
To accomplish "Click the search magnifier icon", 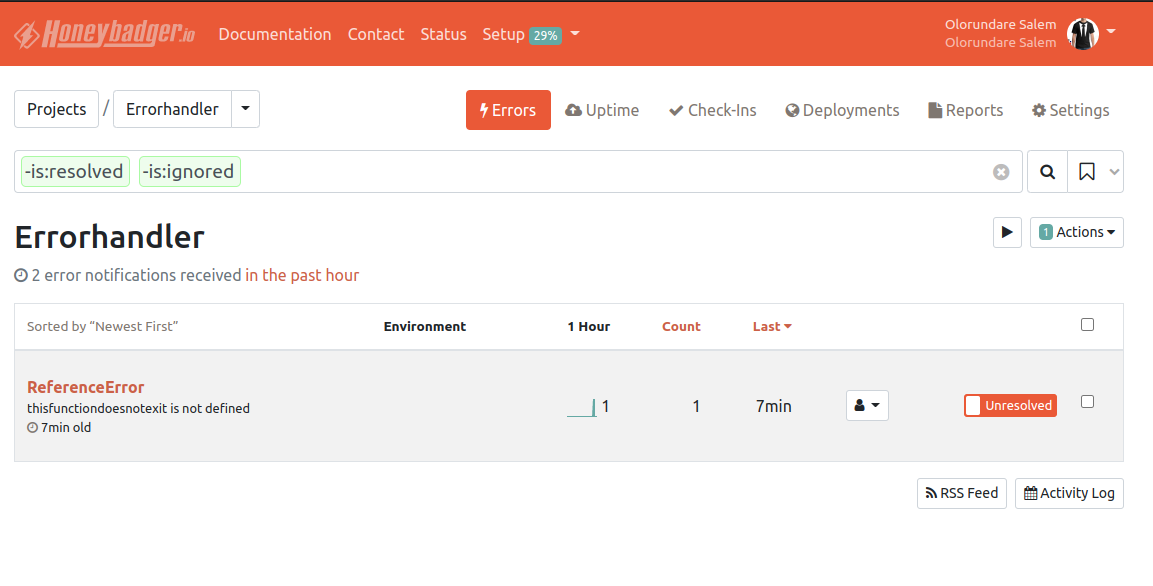I will tap(1047, 172).
